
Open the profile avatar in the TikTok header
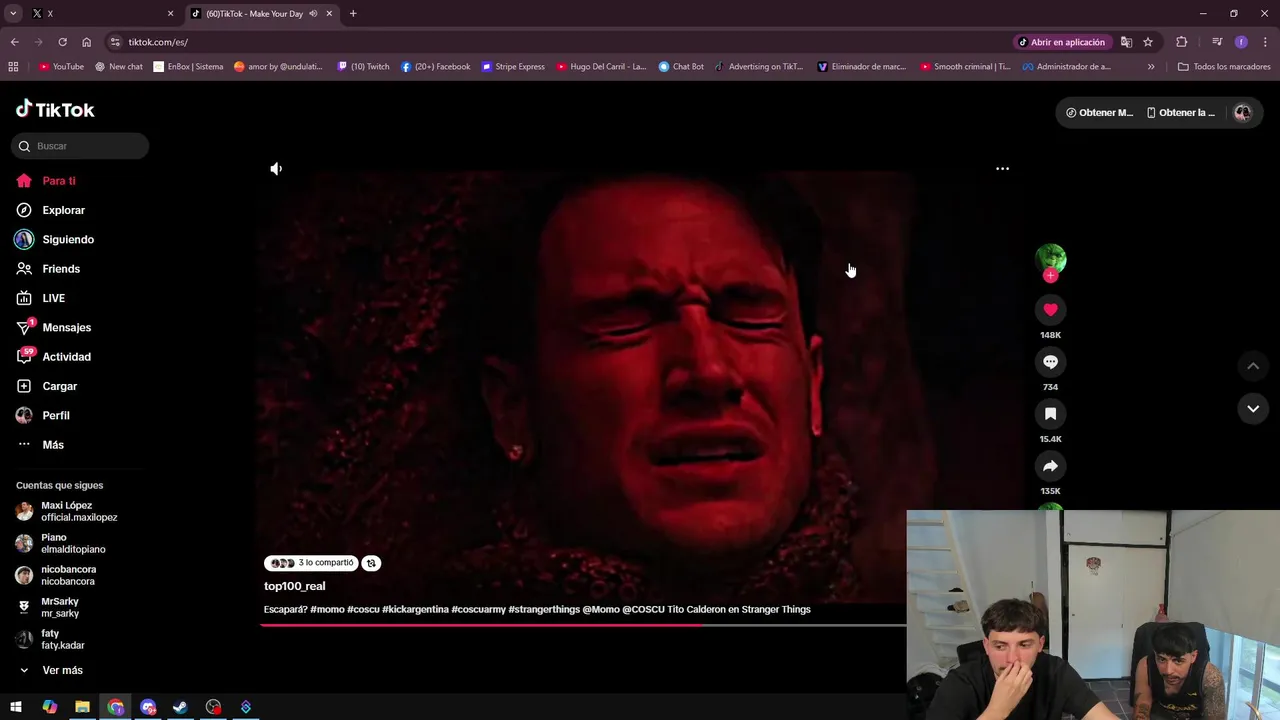tap(1243, 113)
